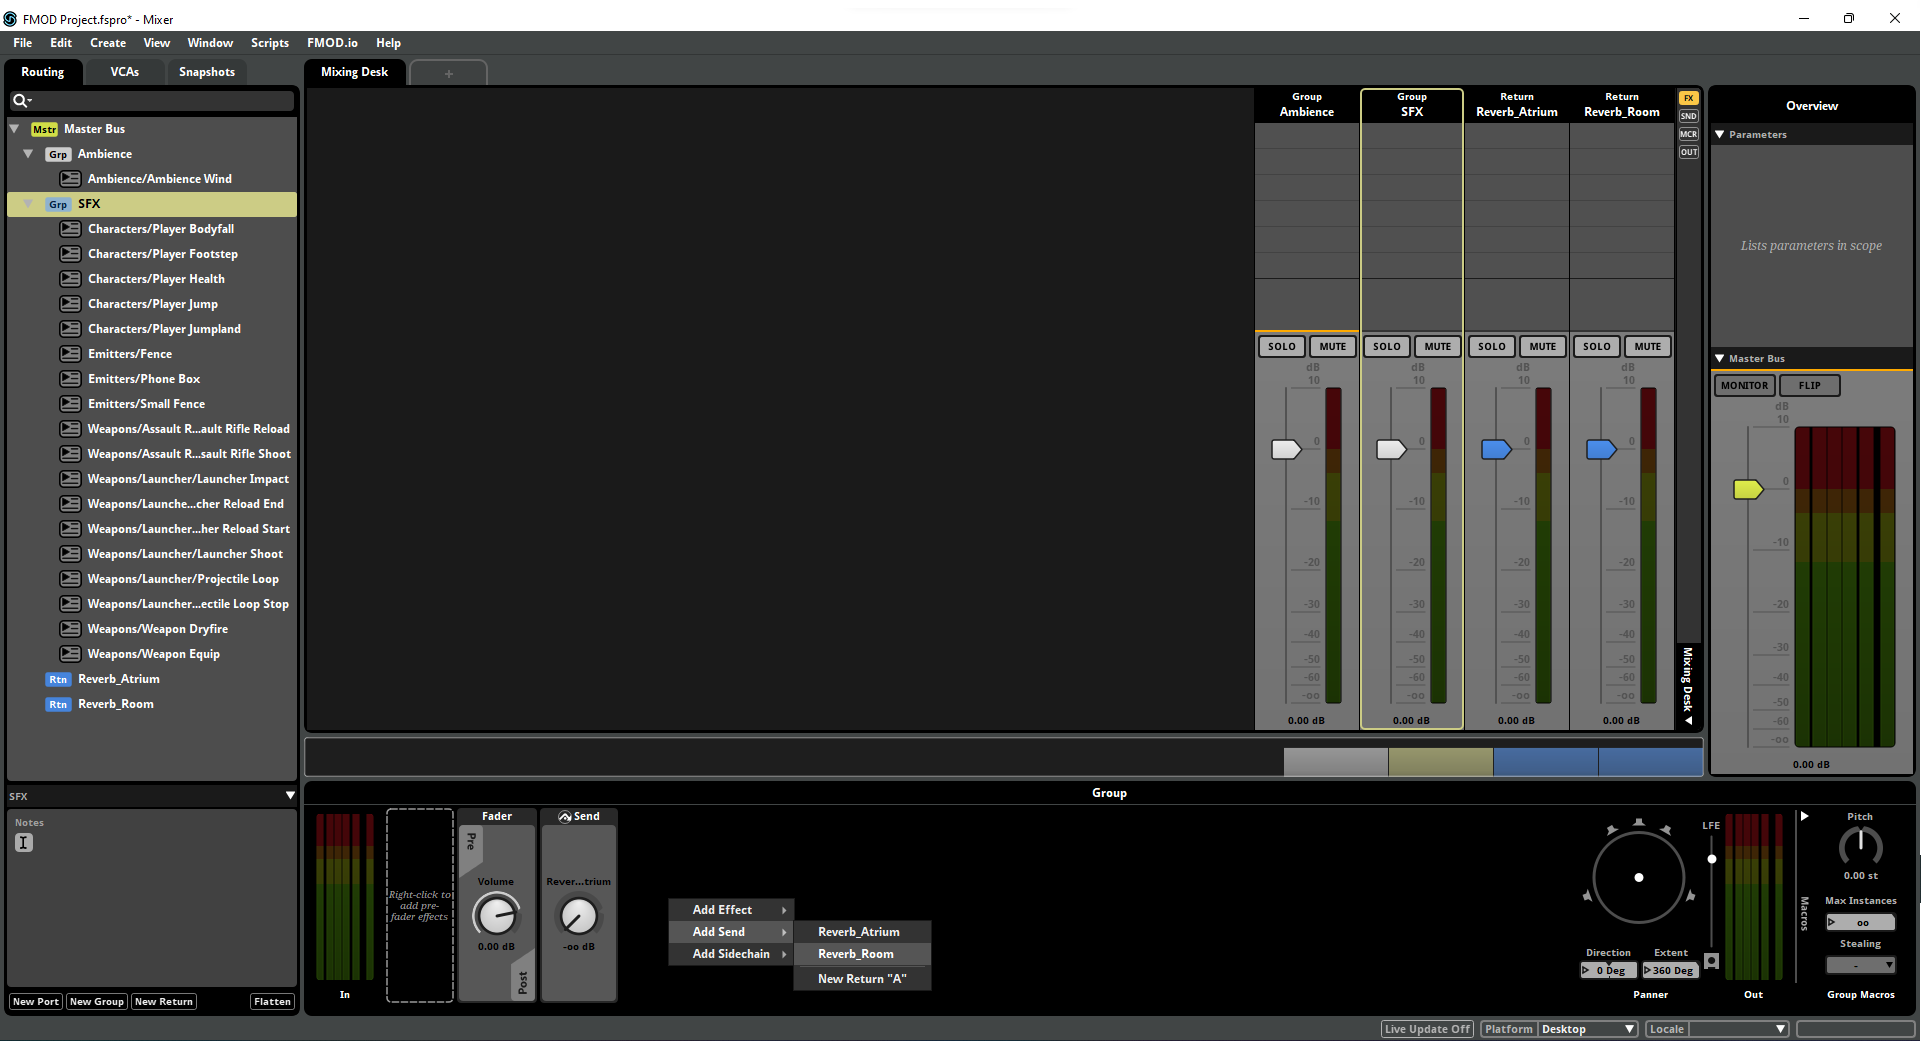Click the Pitch knob

pos(1861,847)
